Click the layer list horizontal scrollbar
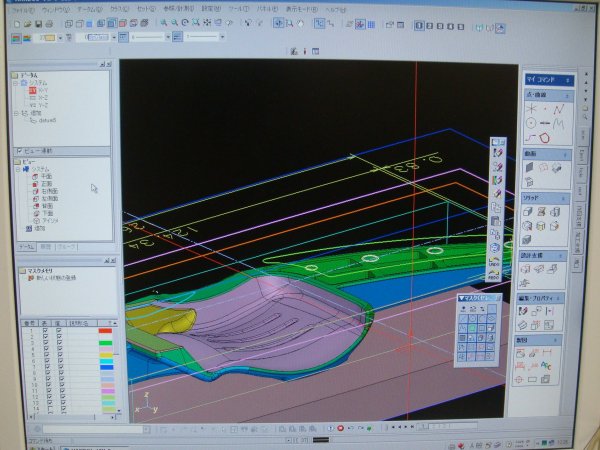The width and height of the screenshot is (600, 450). click(73, 417)
